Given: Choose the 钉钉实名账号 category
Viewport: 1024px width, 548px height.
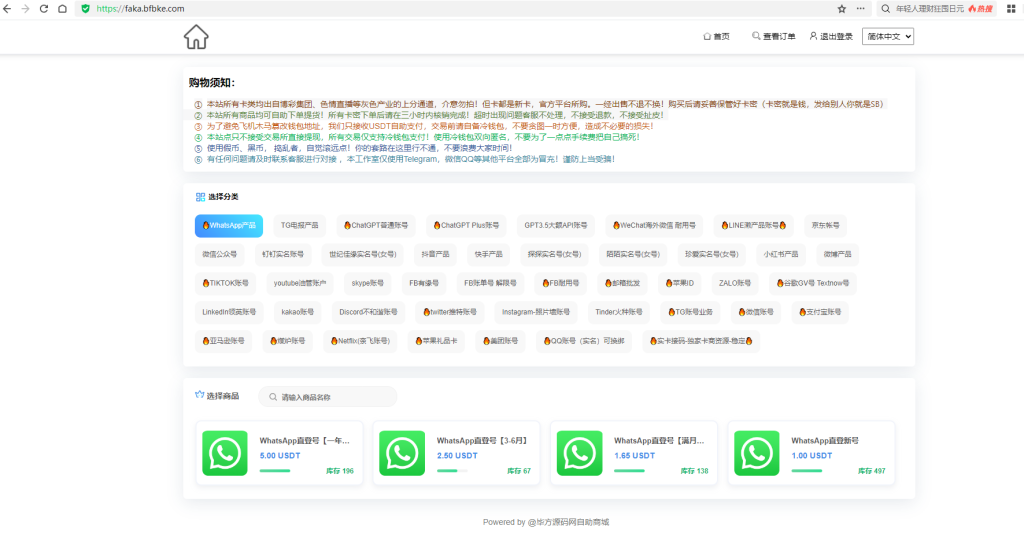Looking at the screenshot, I should [x=283, y=254].
